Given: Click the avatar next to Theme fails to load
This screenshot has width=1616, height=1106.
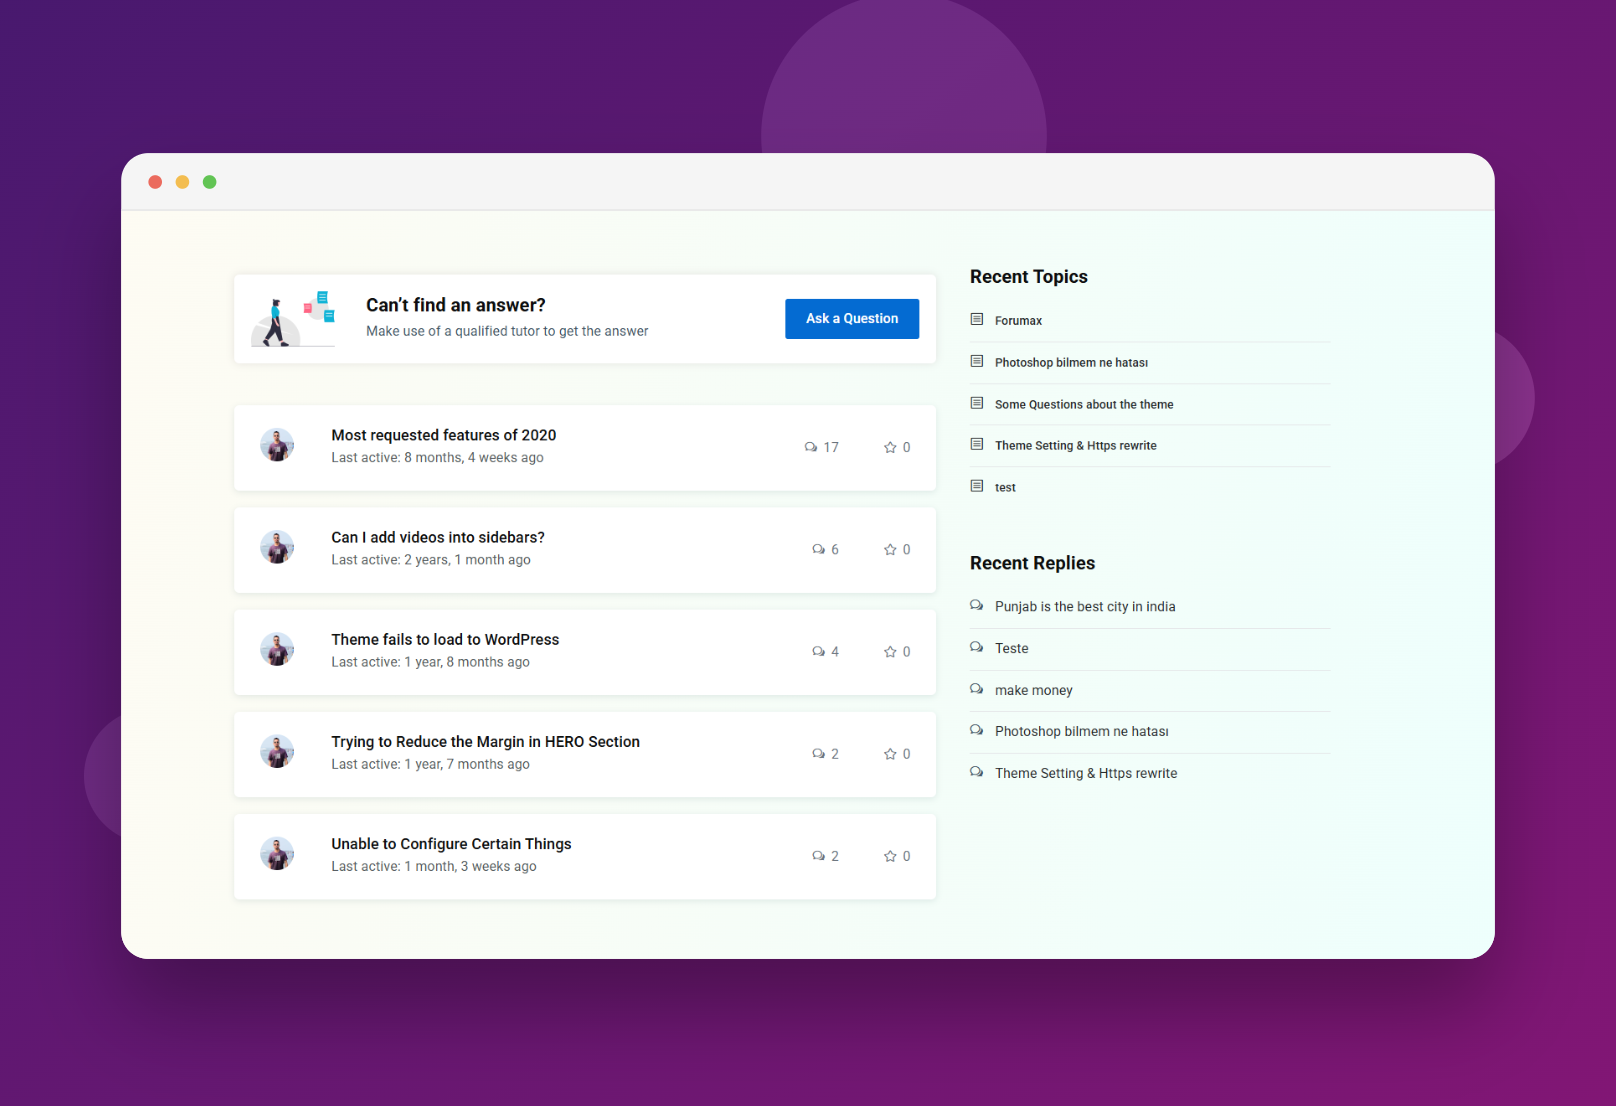Looking at the screenshot, I should [x=277, y=649].
